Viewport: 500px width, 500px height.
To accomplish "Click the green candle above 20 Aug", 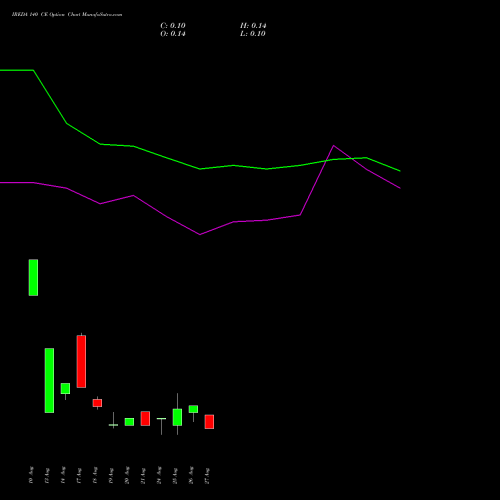I will (x=129, y=422).
